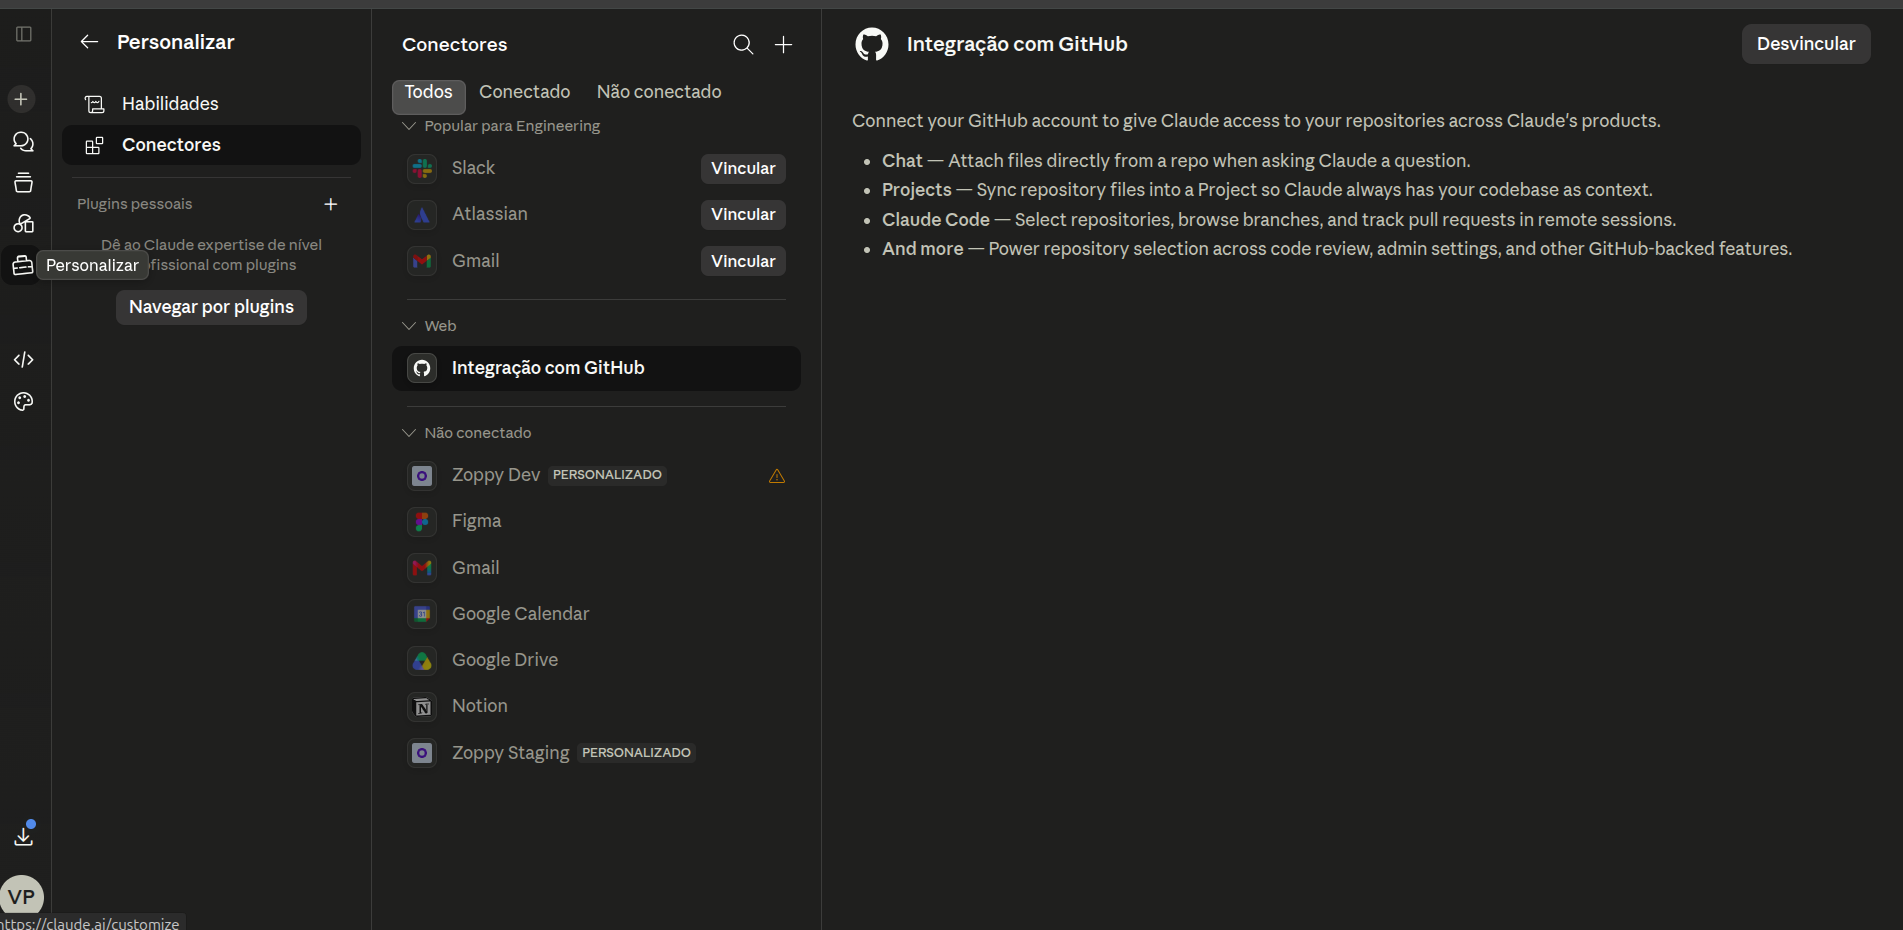Click the Figma logo icon
Viewport: 1903px width, 930px height.
422,521
